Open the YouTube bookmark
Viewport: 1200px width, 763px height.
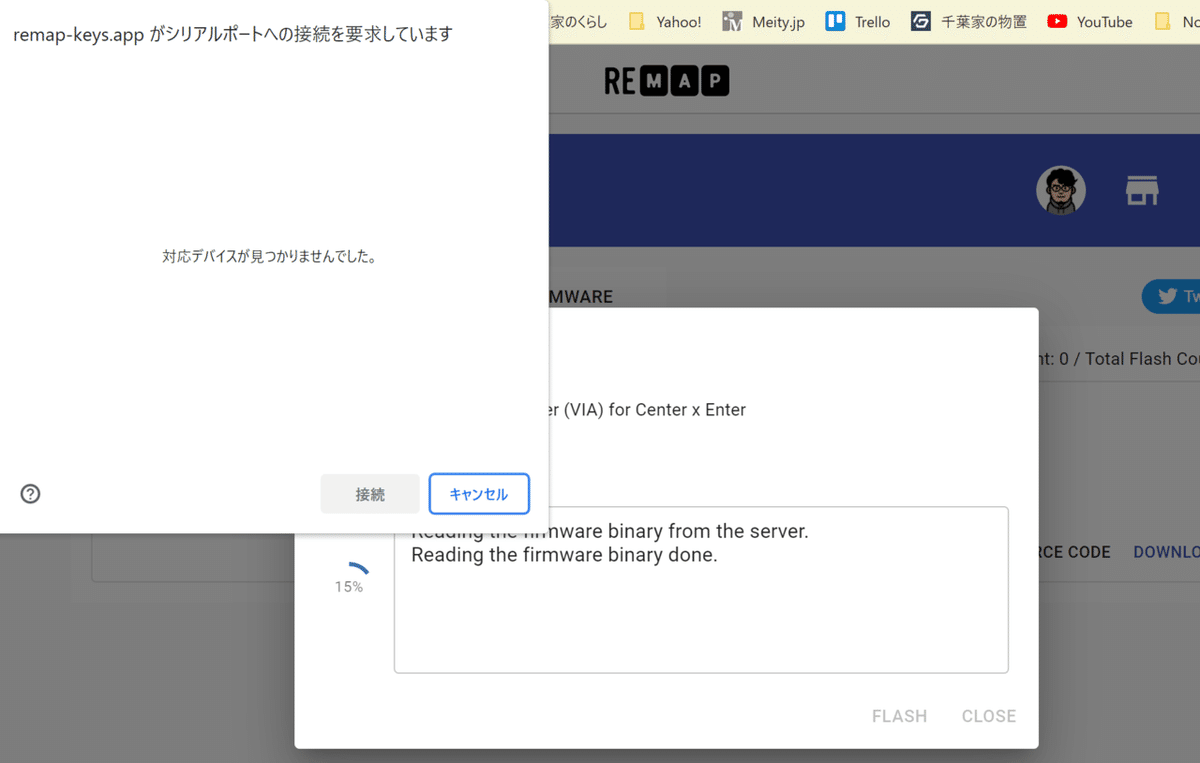(x=1090, y=21)
